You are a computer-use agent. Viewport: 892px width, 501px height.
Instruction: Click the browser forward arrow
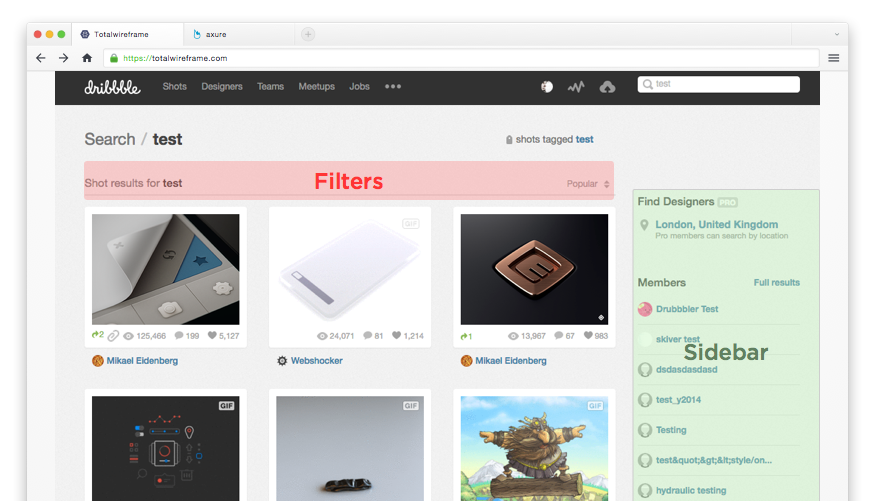click(63, 58)
